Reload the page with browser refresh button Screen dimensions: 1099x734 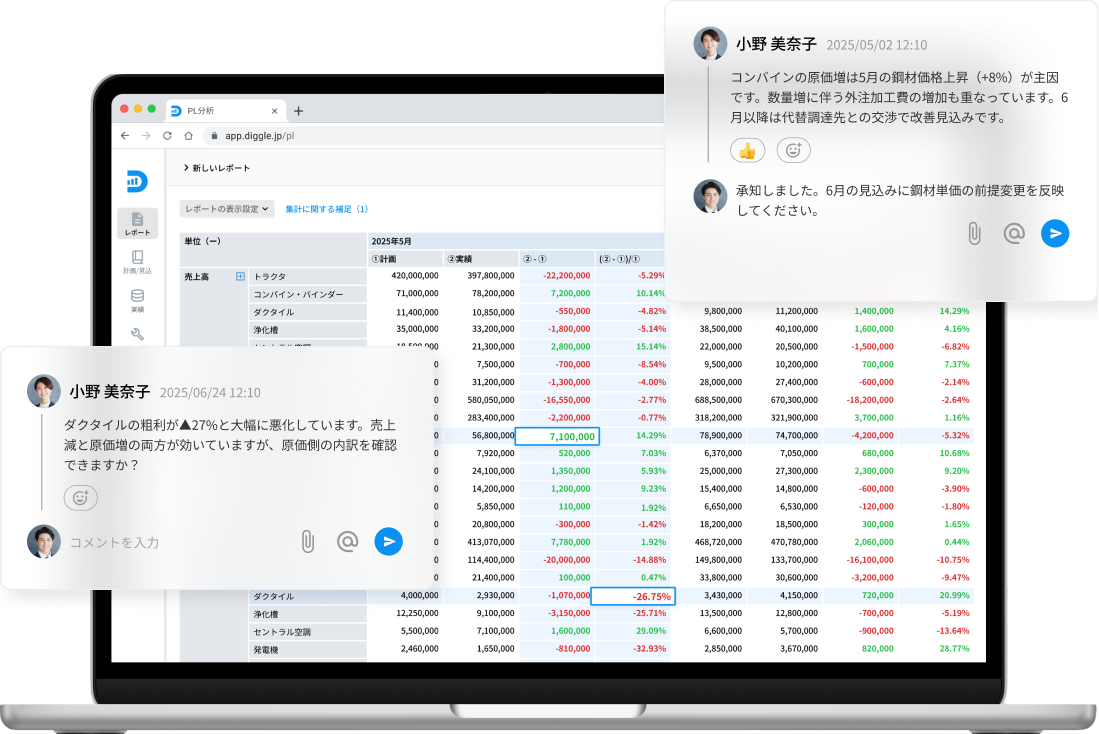(167, 136)
